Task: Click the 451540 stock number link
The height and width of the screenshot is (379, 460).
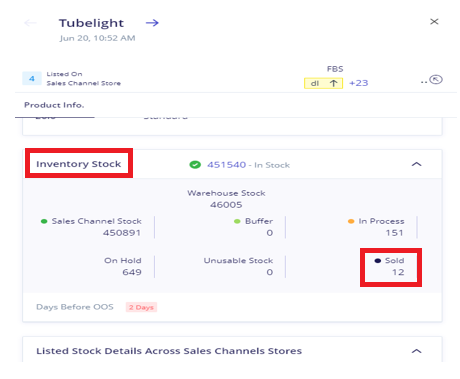Action: 226,165
